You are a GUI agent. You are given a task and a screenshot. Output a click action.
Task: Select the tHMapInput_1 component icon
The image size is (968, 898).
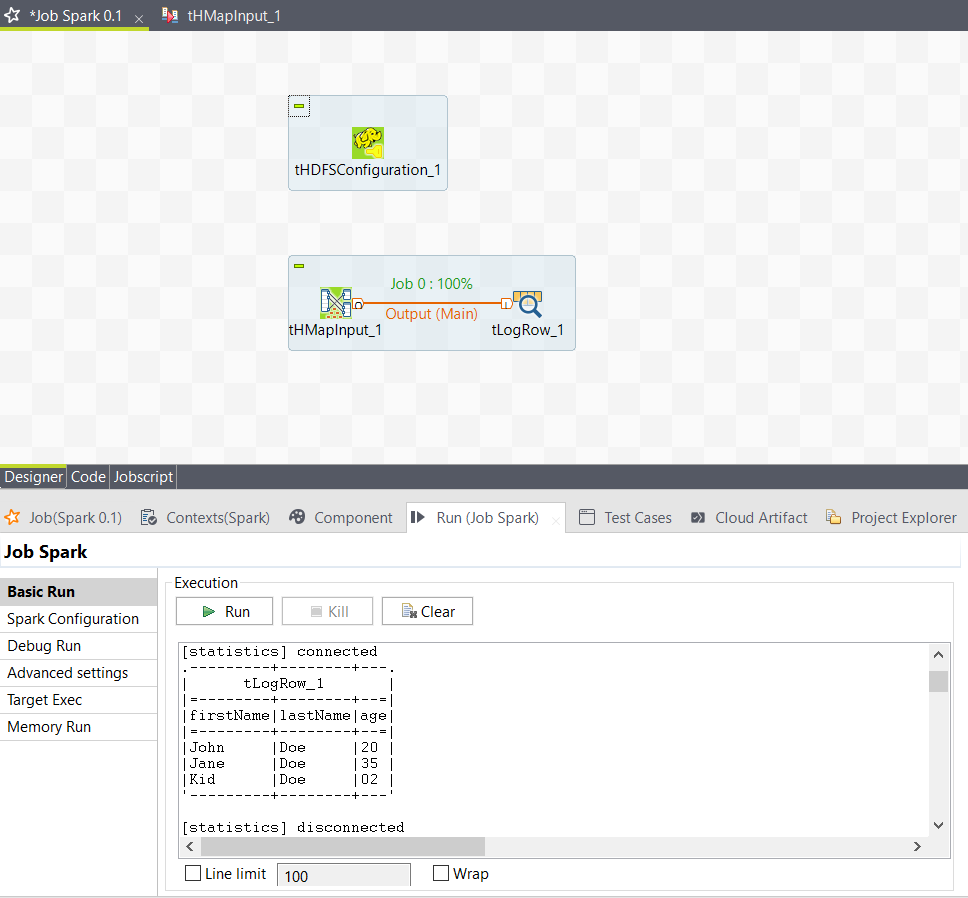coord(336,302)
